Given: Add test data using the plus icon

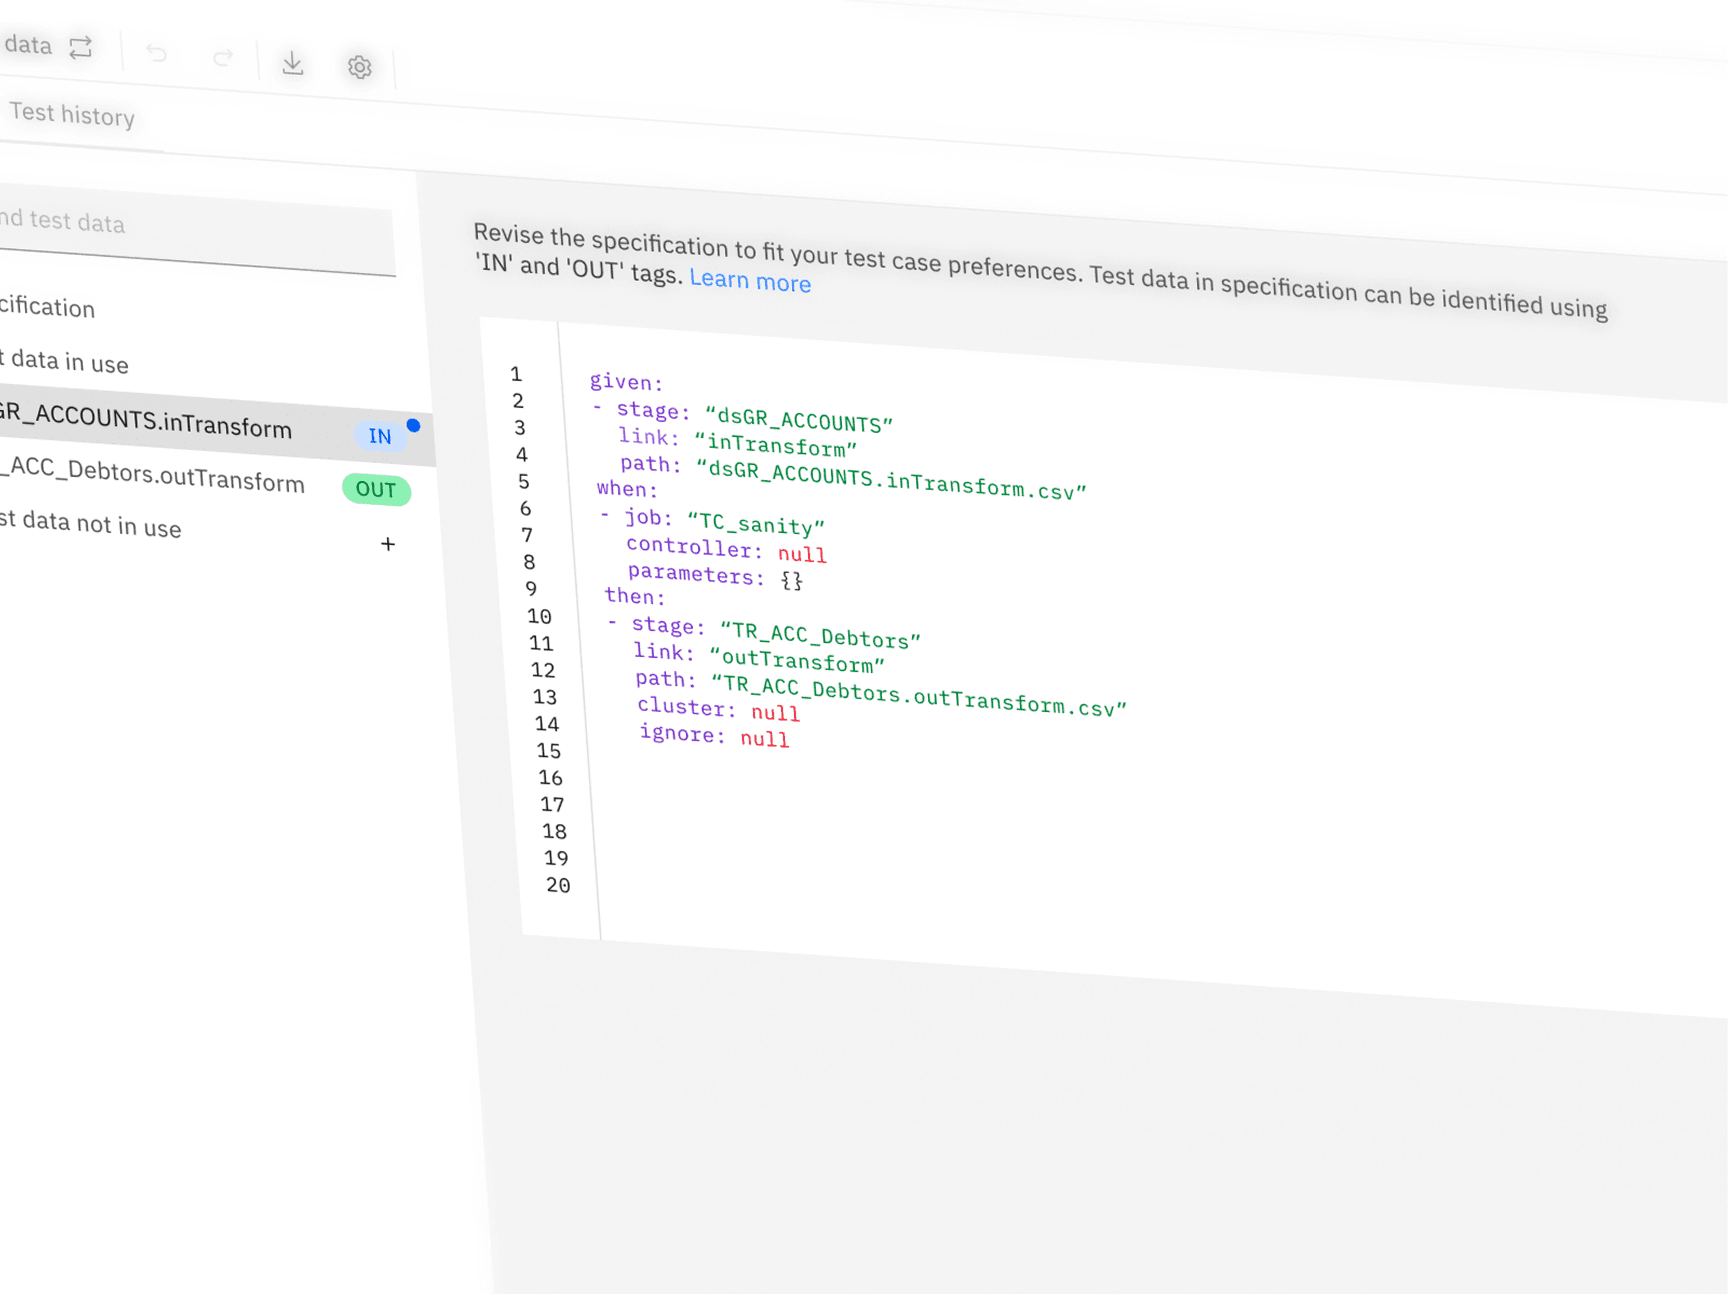Looking at the screenshot, I should click(x=388, y=544).
